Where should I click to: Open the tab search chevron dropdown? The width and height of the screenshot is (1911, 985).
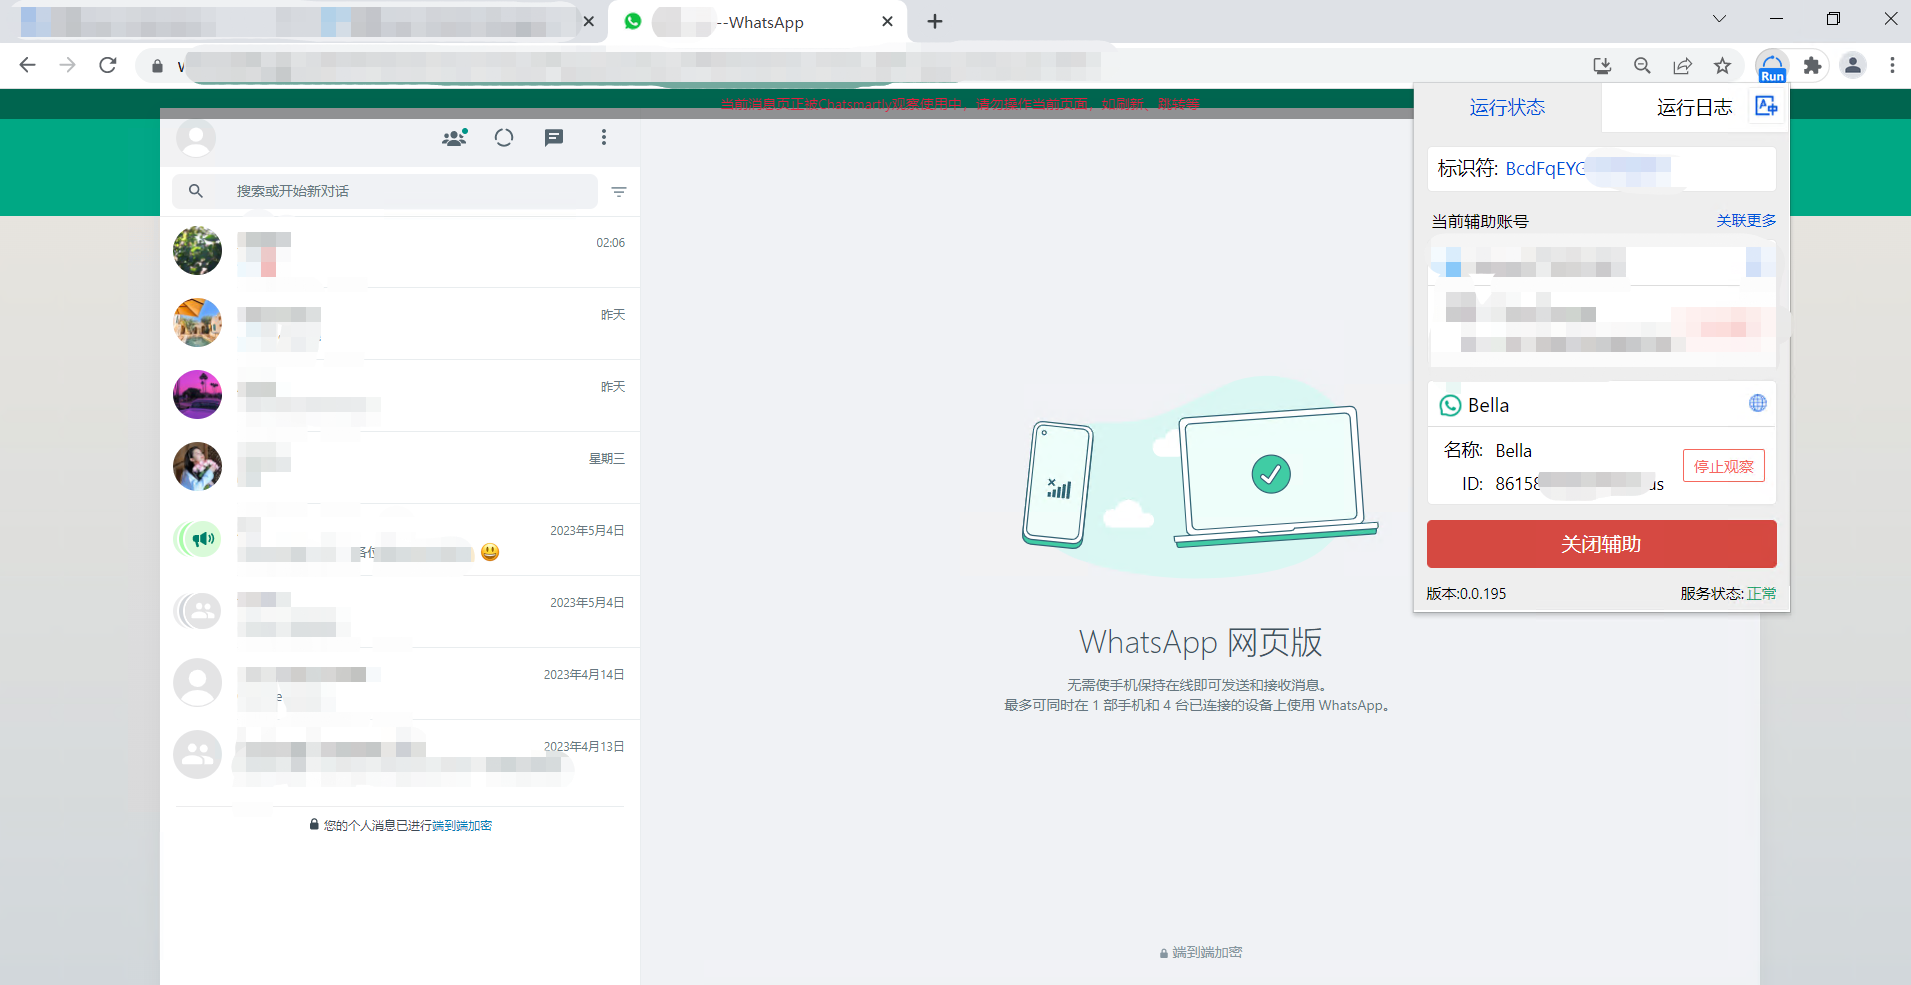1719,19
